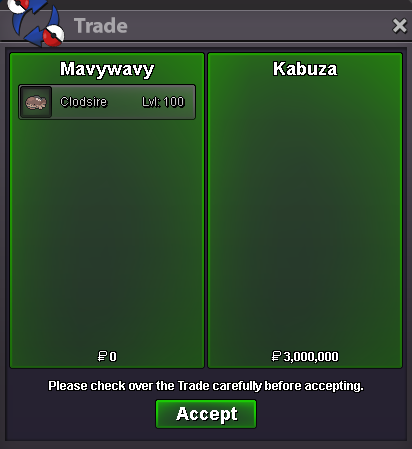Click the Trade swap pokeballs icon
Image resolution: width=412 pixels, height=449 pixels.
click(x=36, y=22)
